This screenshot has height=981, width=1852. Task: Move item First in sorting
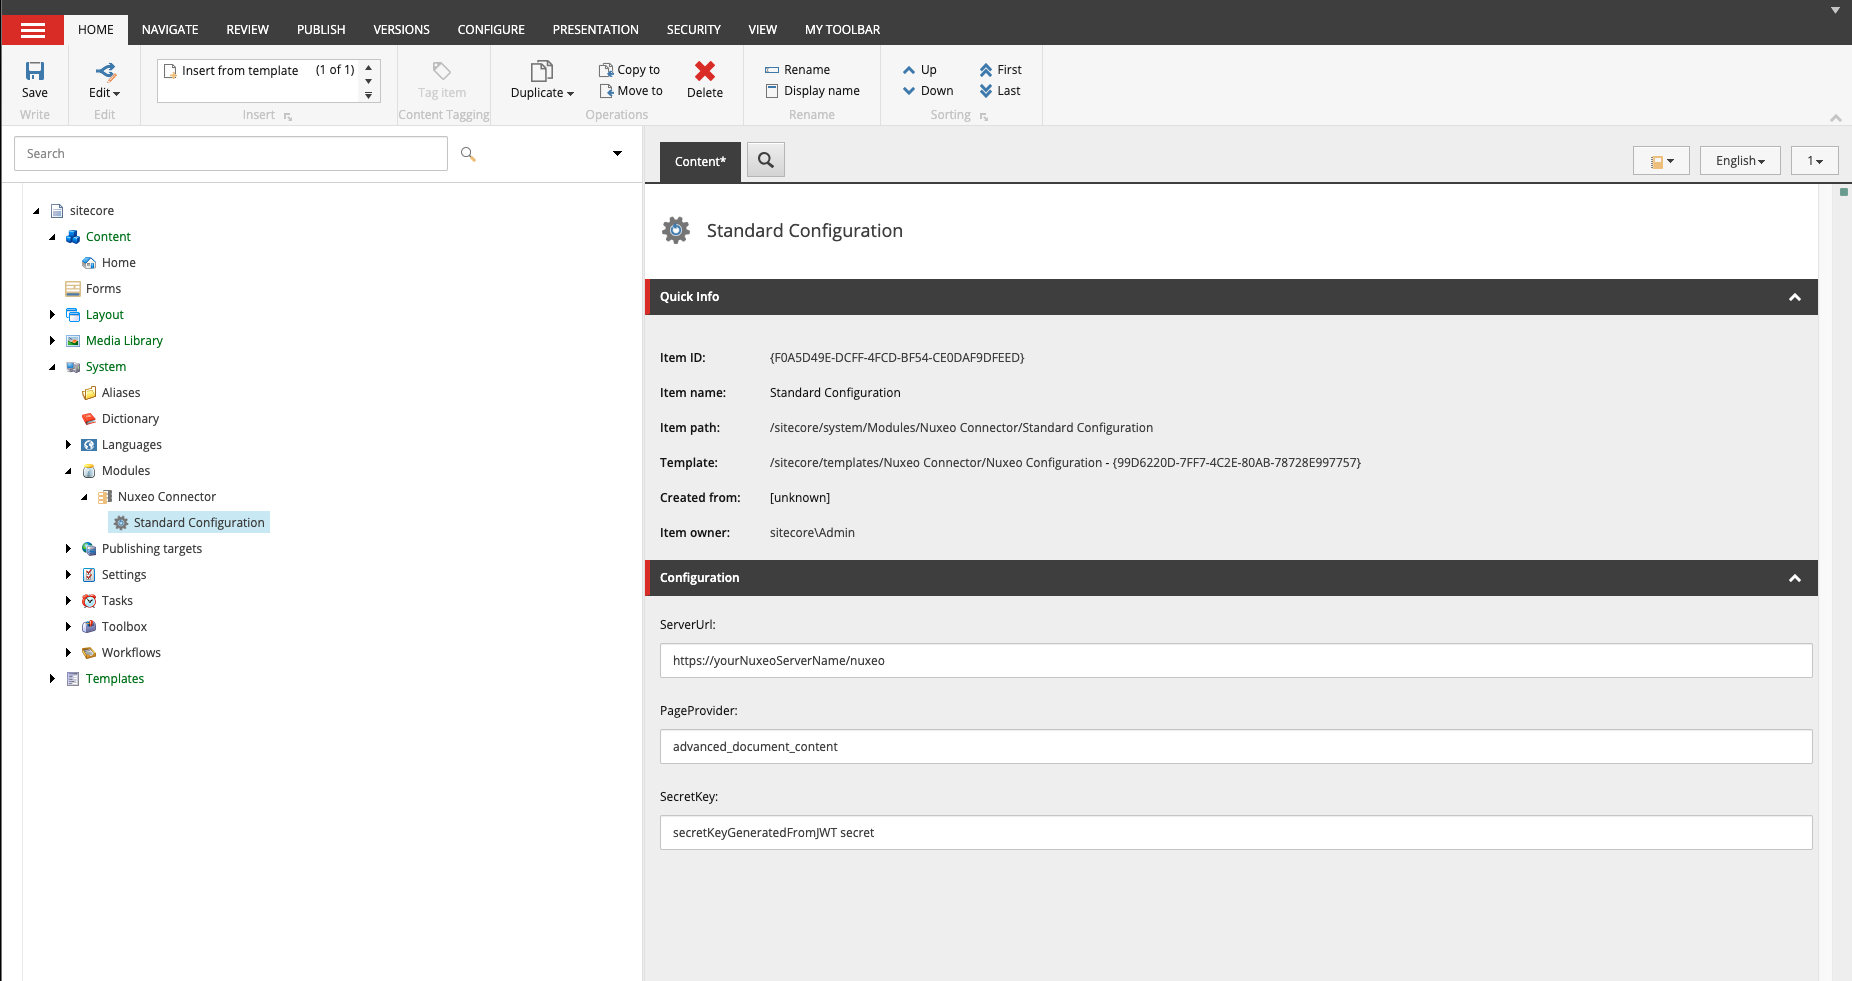(1000, 70)
